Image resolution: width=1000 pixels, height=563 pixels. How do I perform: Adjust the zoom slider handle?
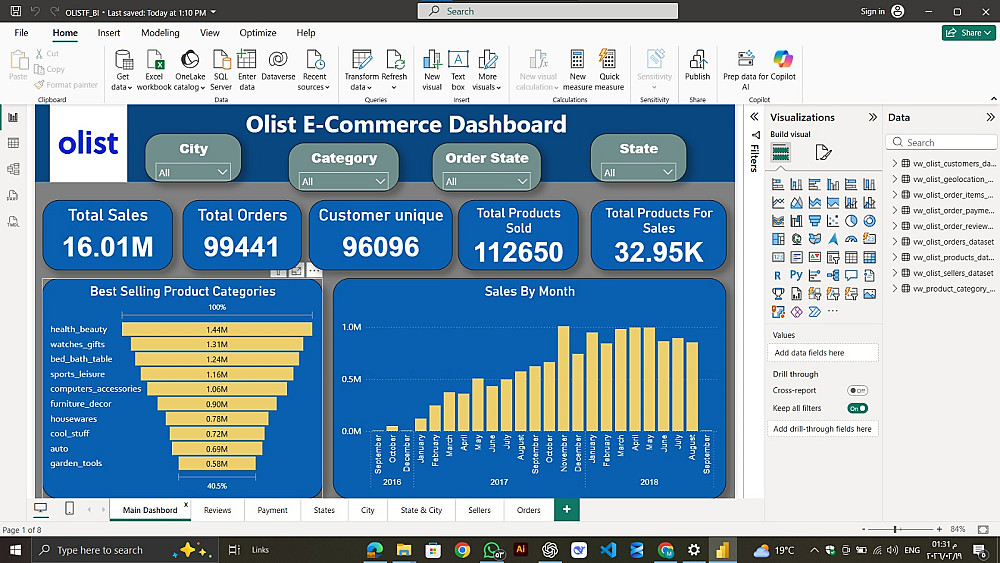pos(895,529)
